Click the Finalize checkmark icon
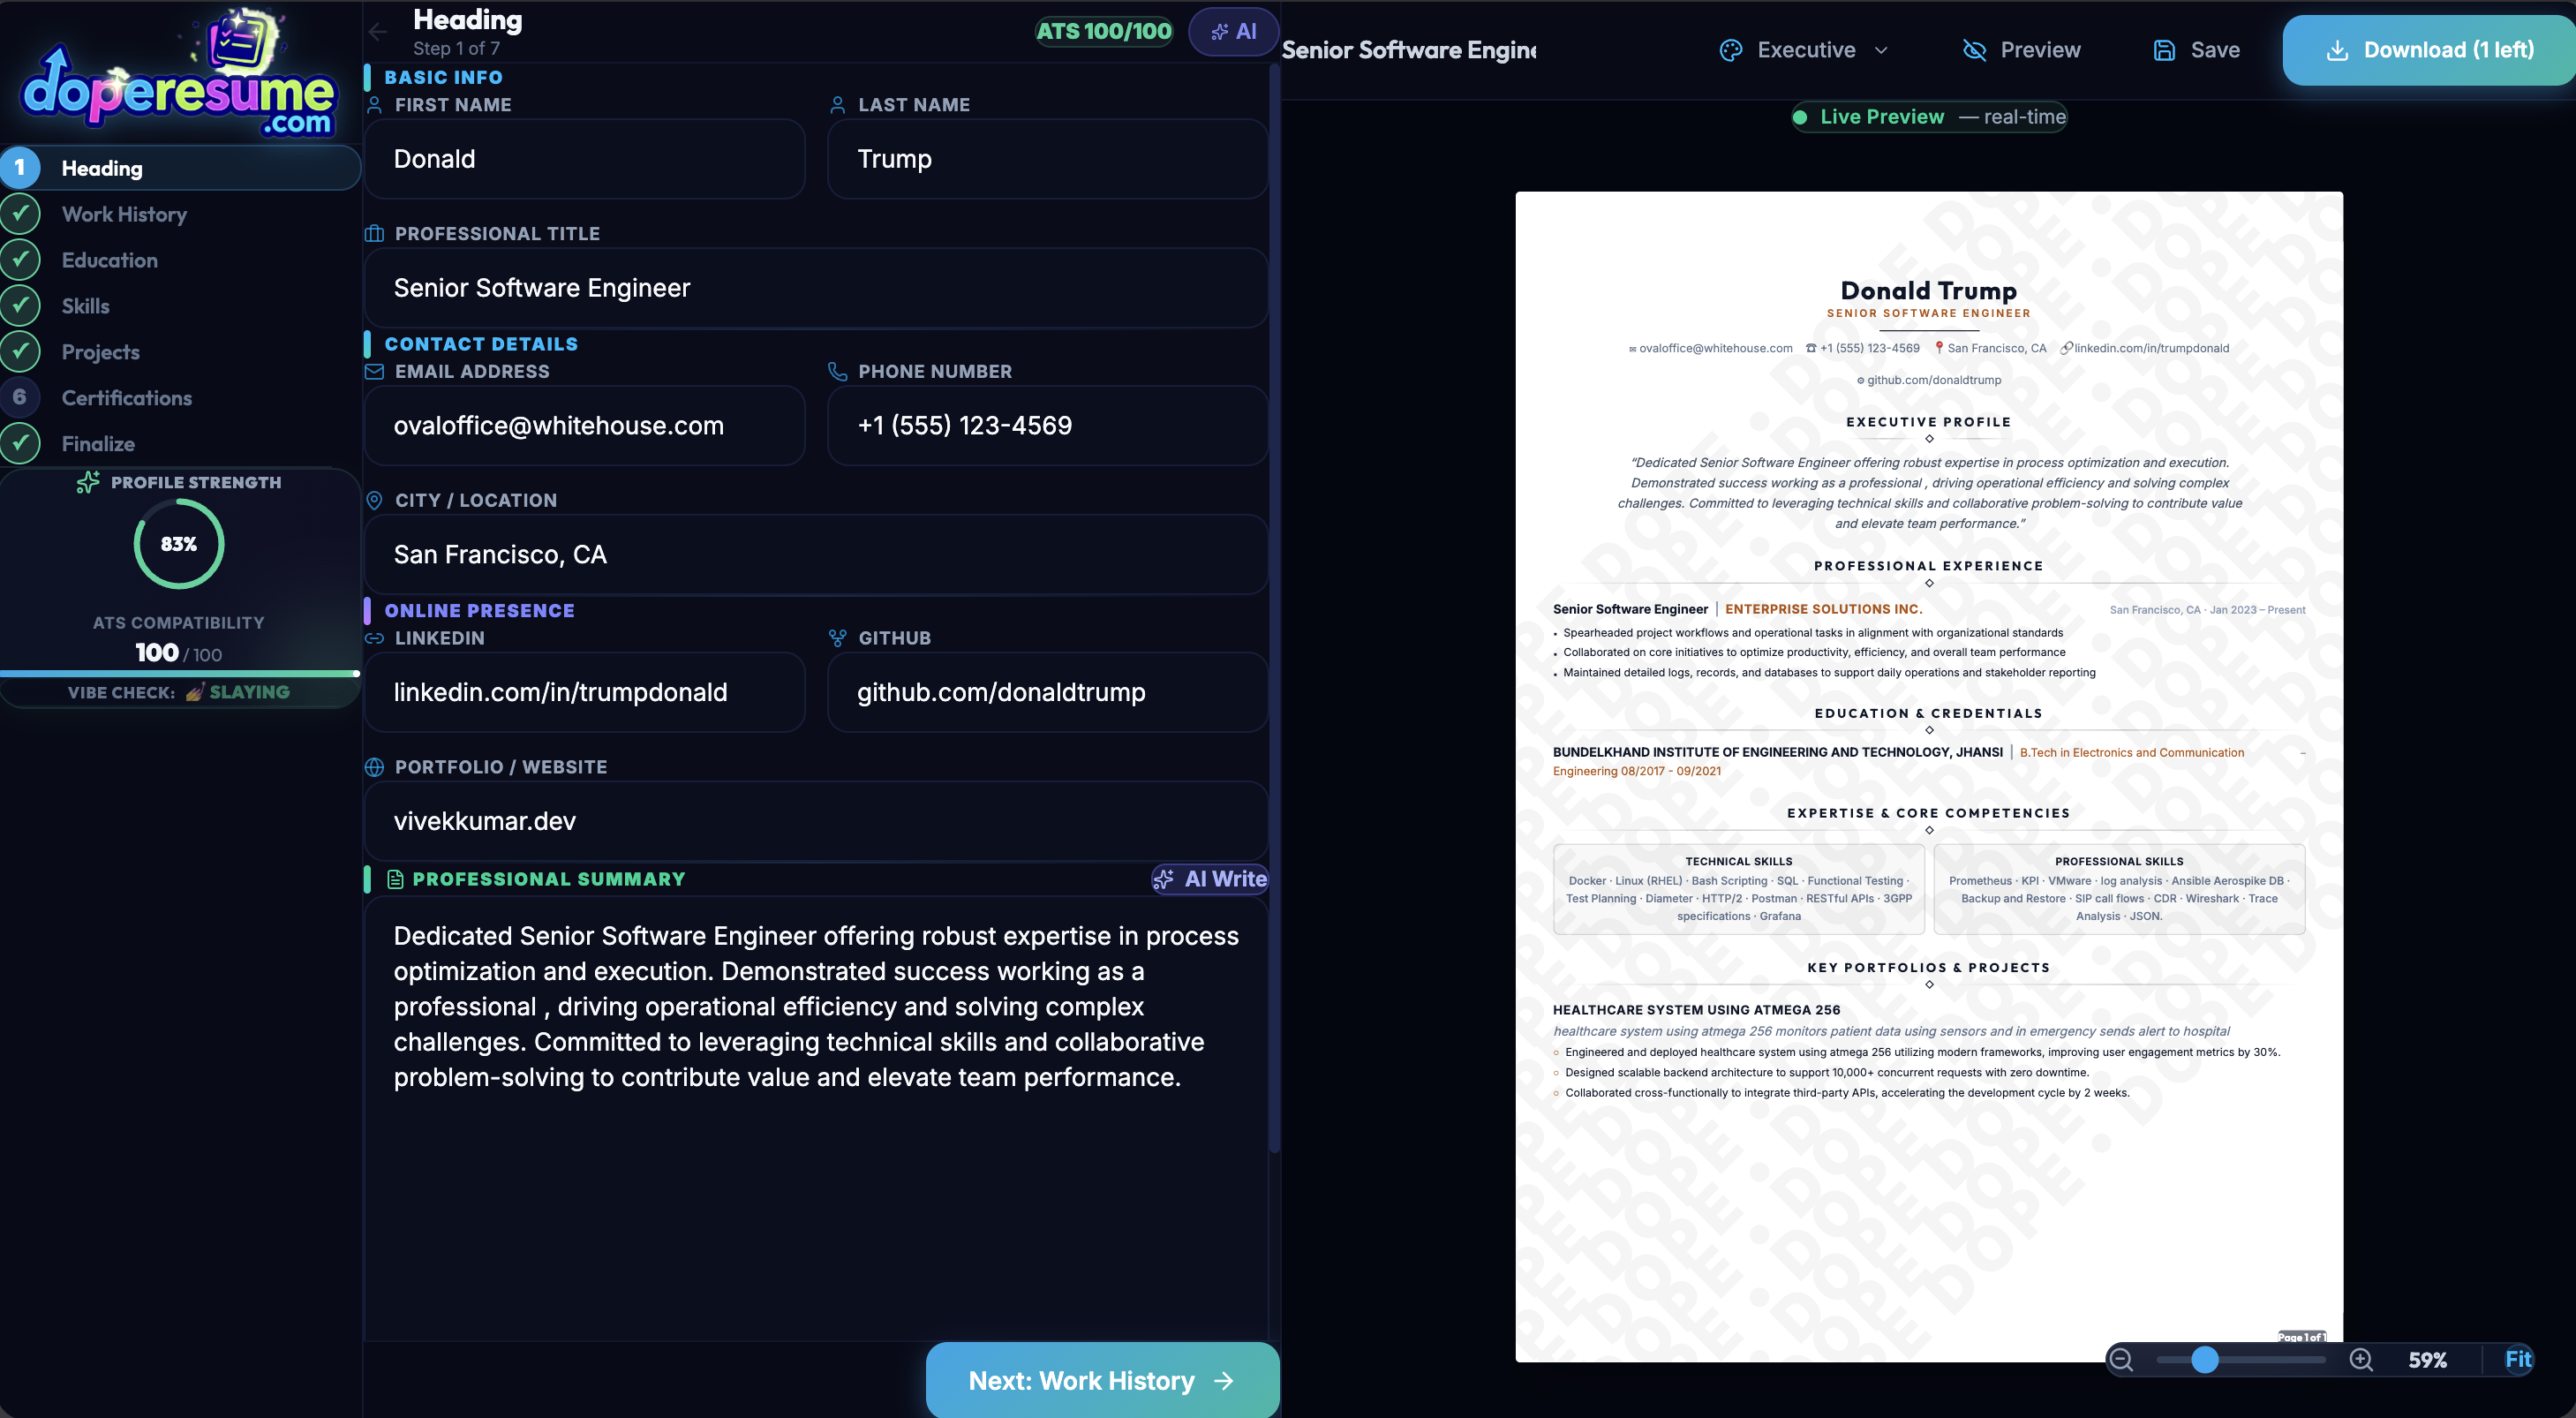 click(x=20, y=444)
